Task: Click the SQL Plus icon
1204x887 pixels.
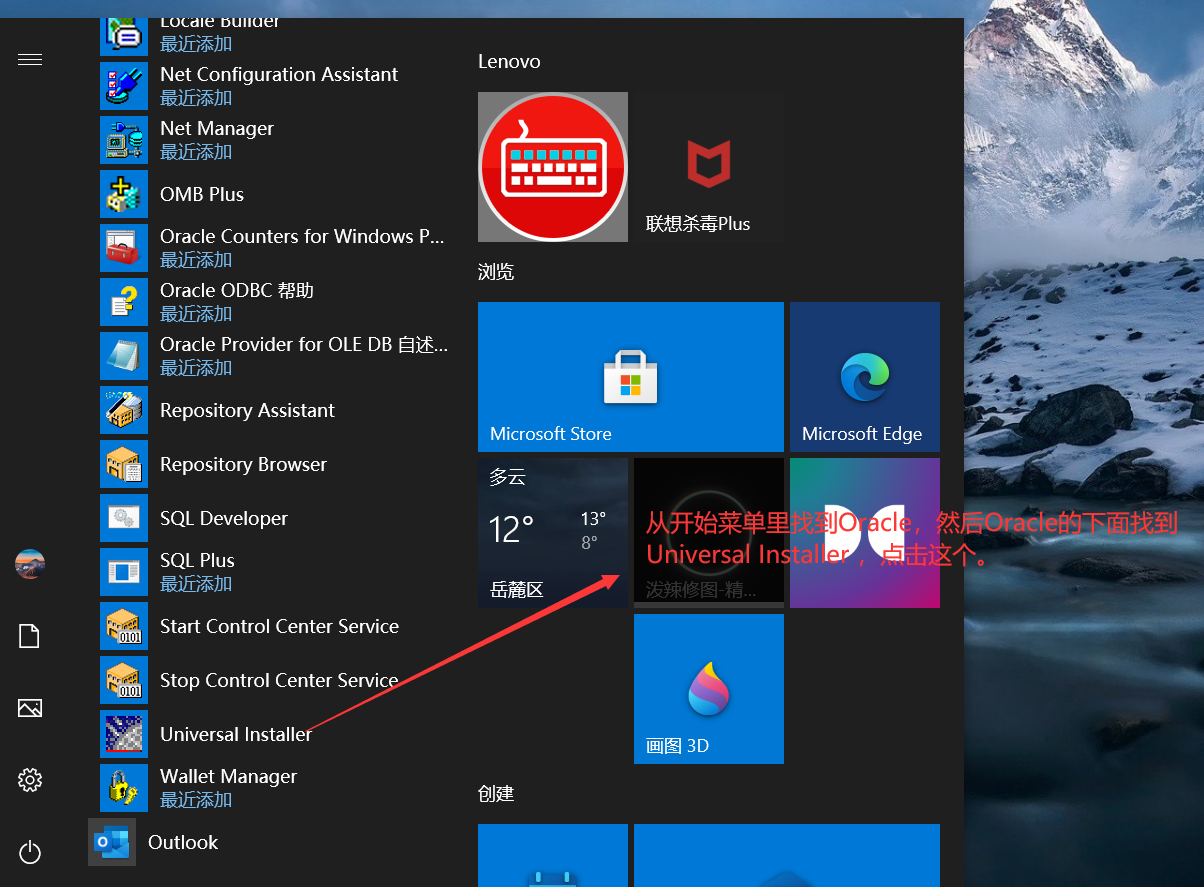Action: [124, 572]
